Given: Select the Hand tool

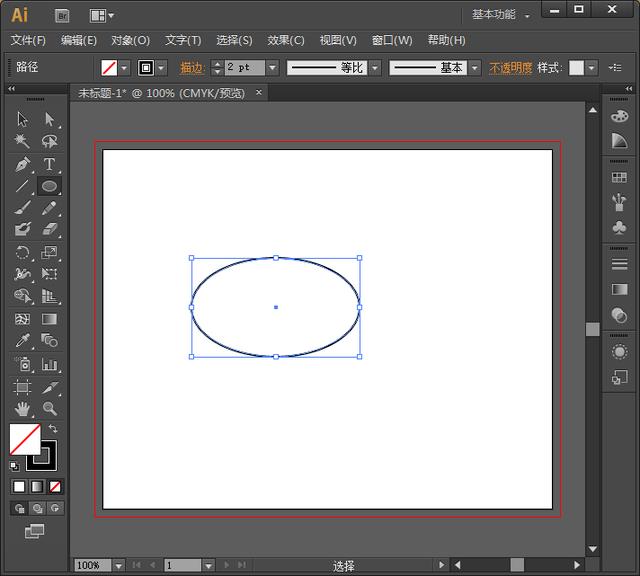Looking at the screenshot, I should 22,409.
